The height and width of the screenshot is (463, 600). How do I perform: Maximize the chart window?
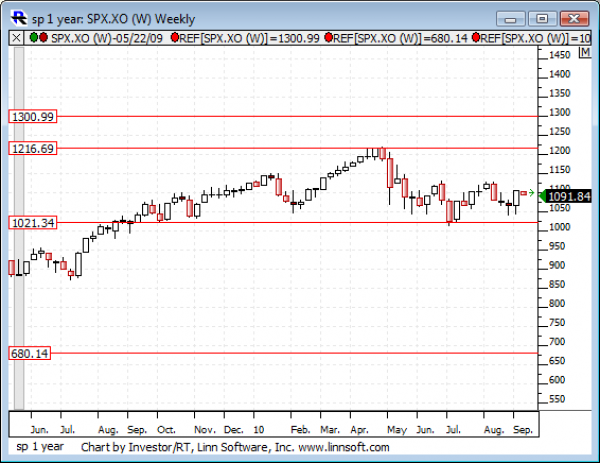(542, 18)
